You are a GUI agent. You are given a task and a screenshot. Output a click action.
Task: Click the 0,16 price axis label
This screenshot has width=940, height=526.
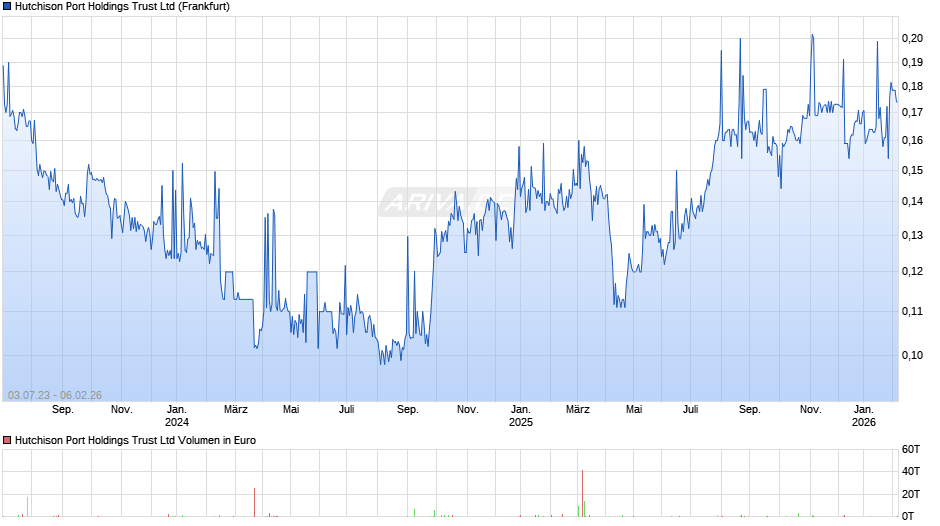tap(912, 140)
